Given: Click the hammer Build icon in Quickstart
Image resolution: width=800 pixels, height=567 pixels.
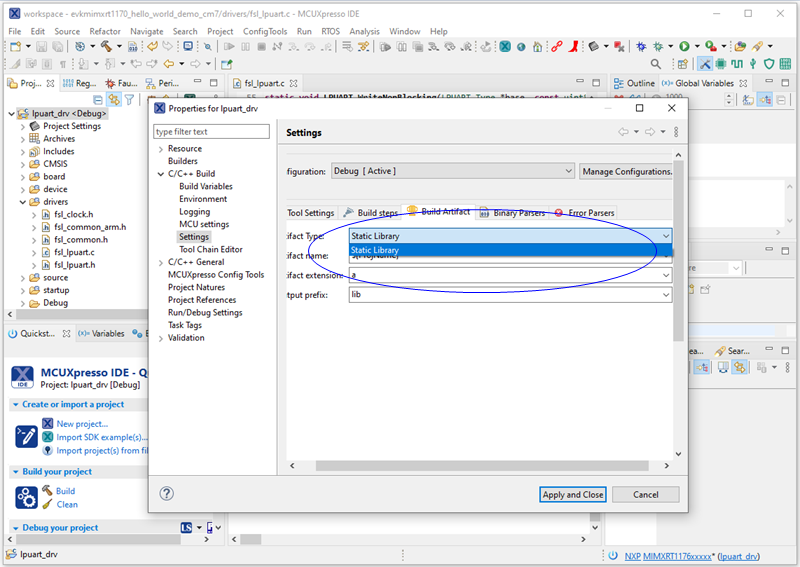Looking at the screenshot, I should pos(47,491).
